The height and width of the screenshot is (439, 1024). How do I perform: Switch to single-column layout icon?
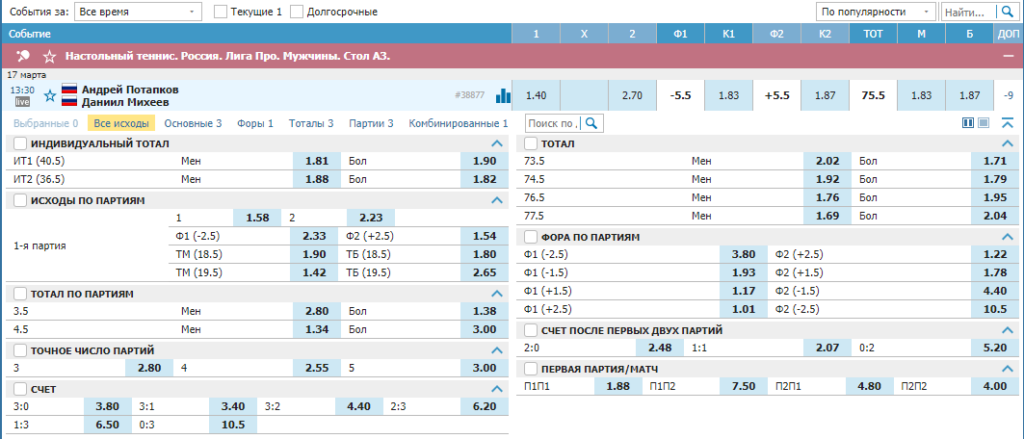[x=983, y=123]
